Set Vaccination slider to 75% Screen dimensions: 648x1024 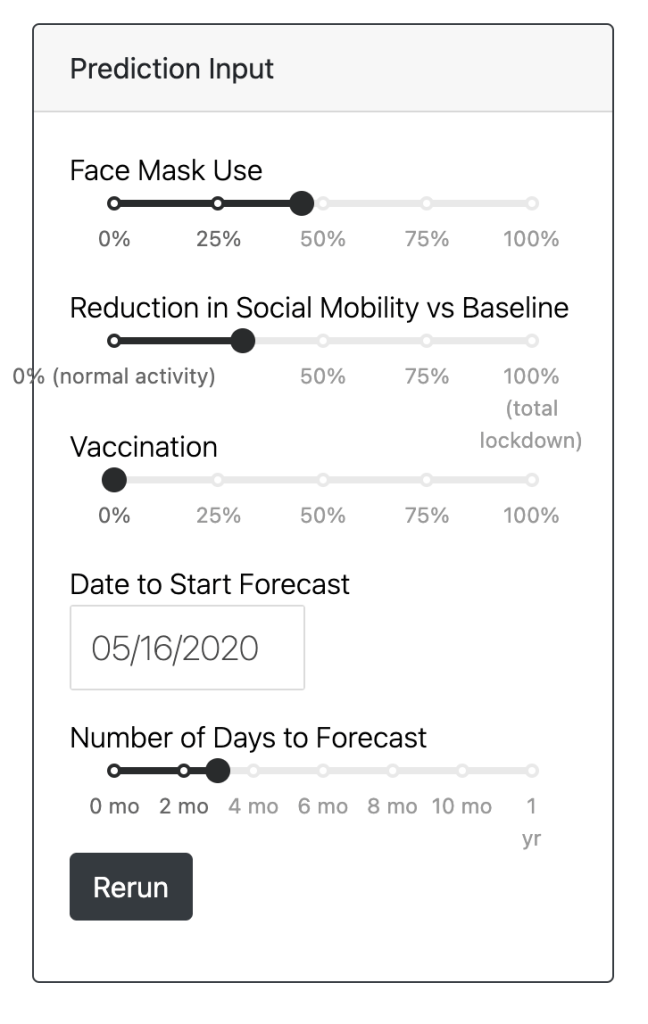point(427,480)
